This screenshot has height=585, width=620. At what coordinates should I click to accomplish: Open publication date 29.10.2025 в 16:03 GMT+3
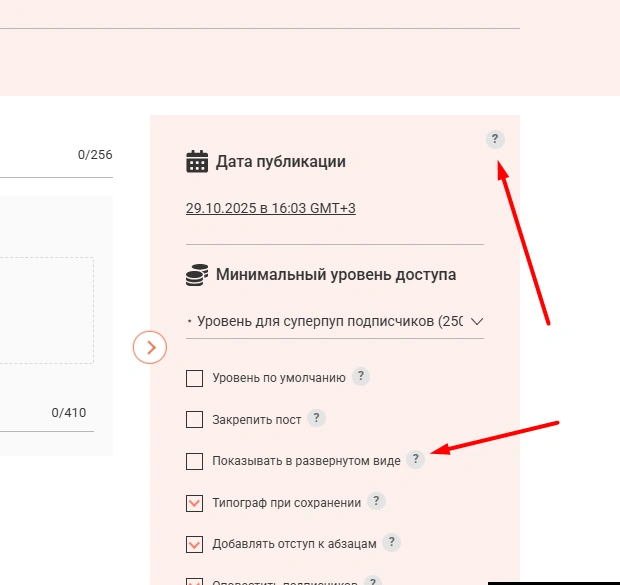pyautogui.click(x=271, y=208)
